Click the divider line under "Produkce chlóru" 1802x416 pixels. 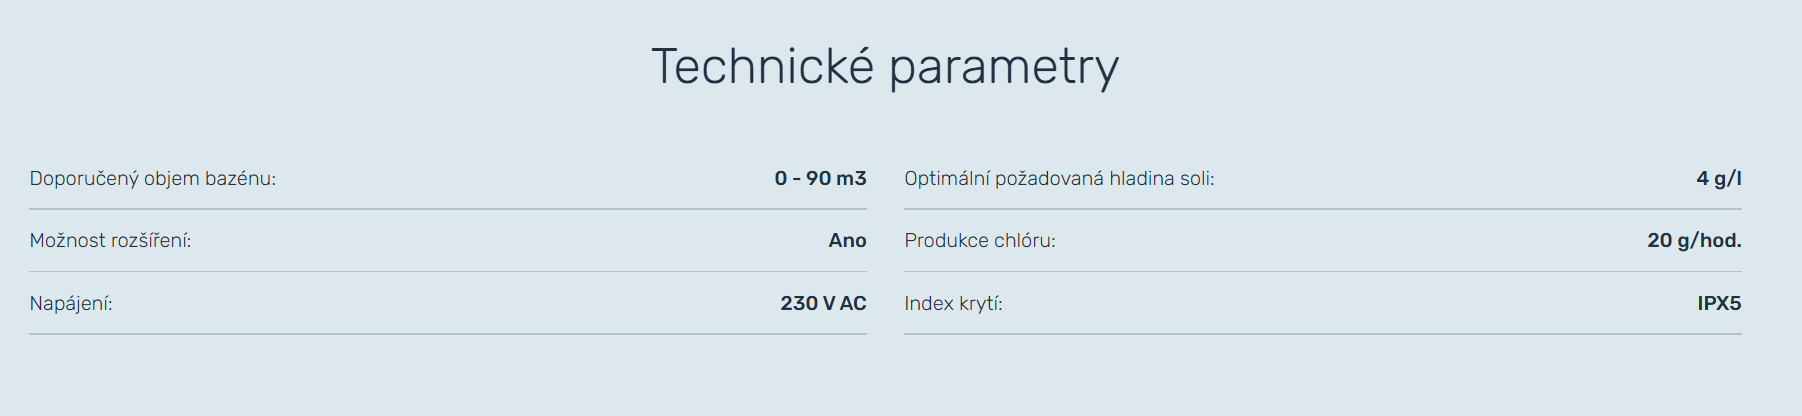click(1322, 271)
